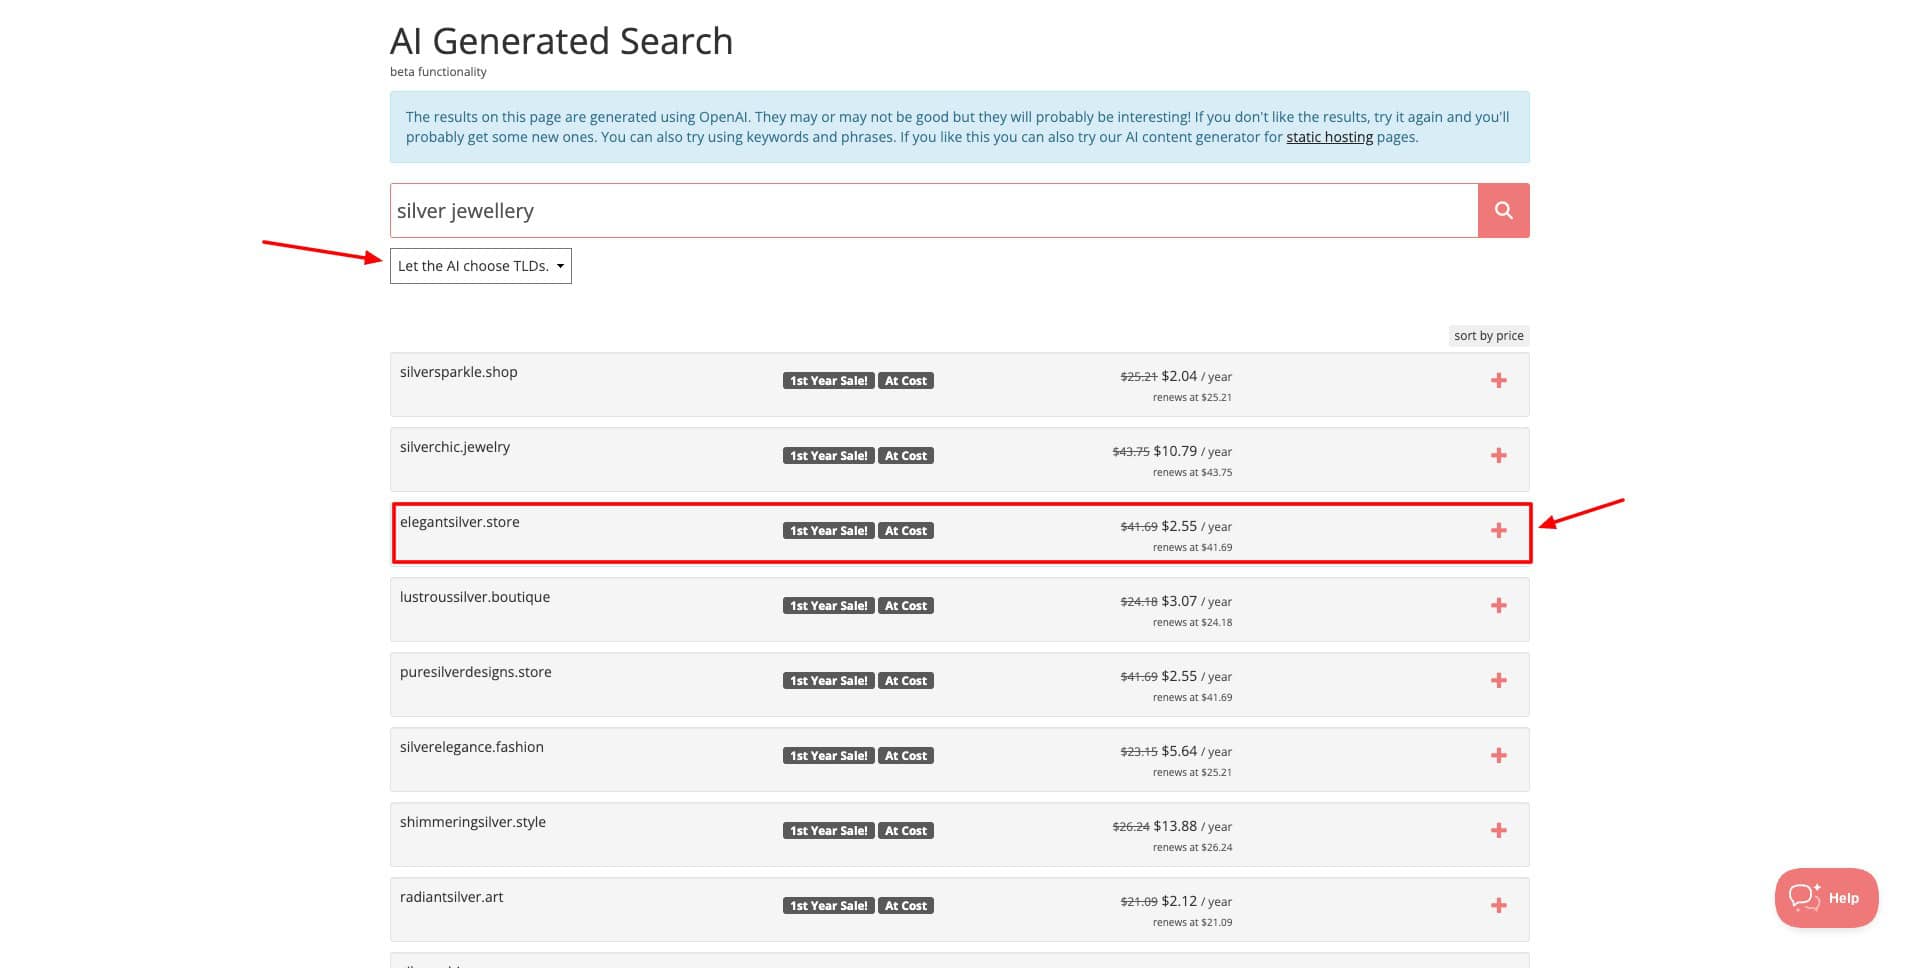This screenshot has height=968, width=1920.
Task: Add silverchic.jewelry with the plus icon
Action: pyautogui.click(x=1498, y=455)
